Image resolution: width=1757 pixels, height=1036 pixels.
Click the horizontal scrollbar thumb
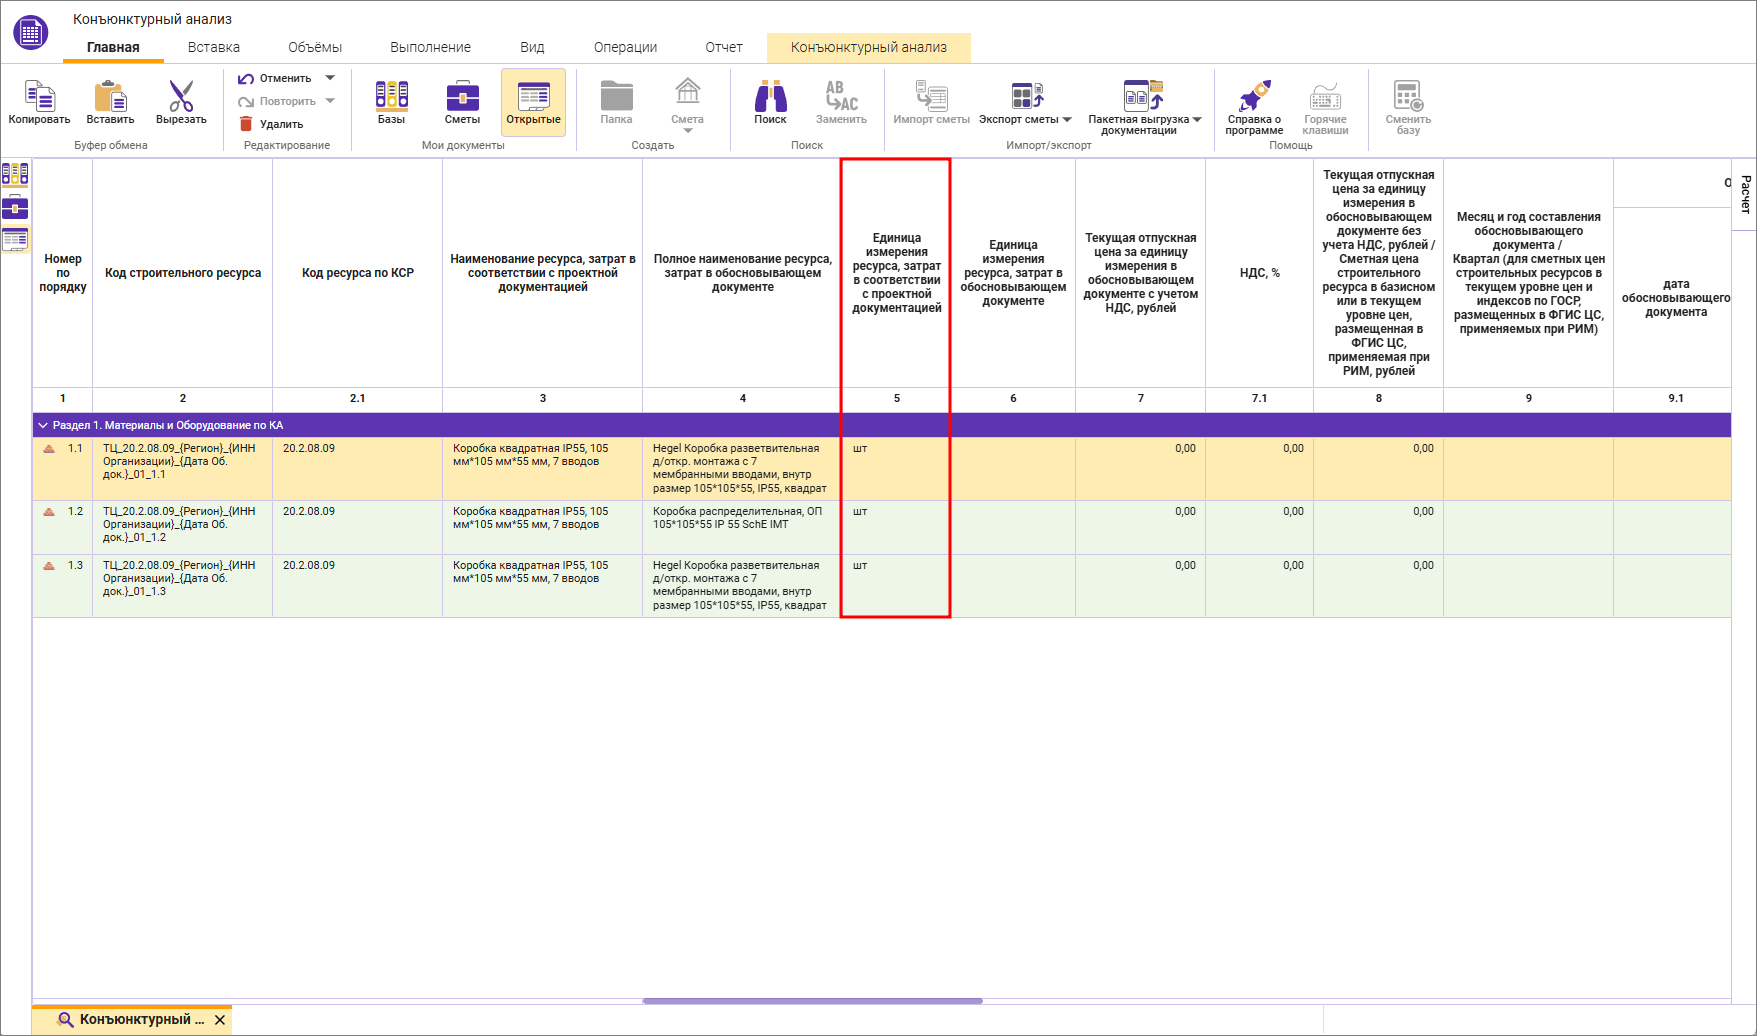tap(812, 1000)
